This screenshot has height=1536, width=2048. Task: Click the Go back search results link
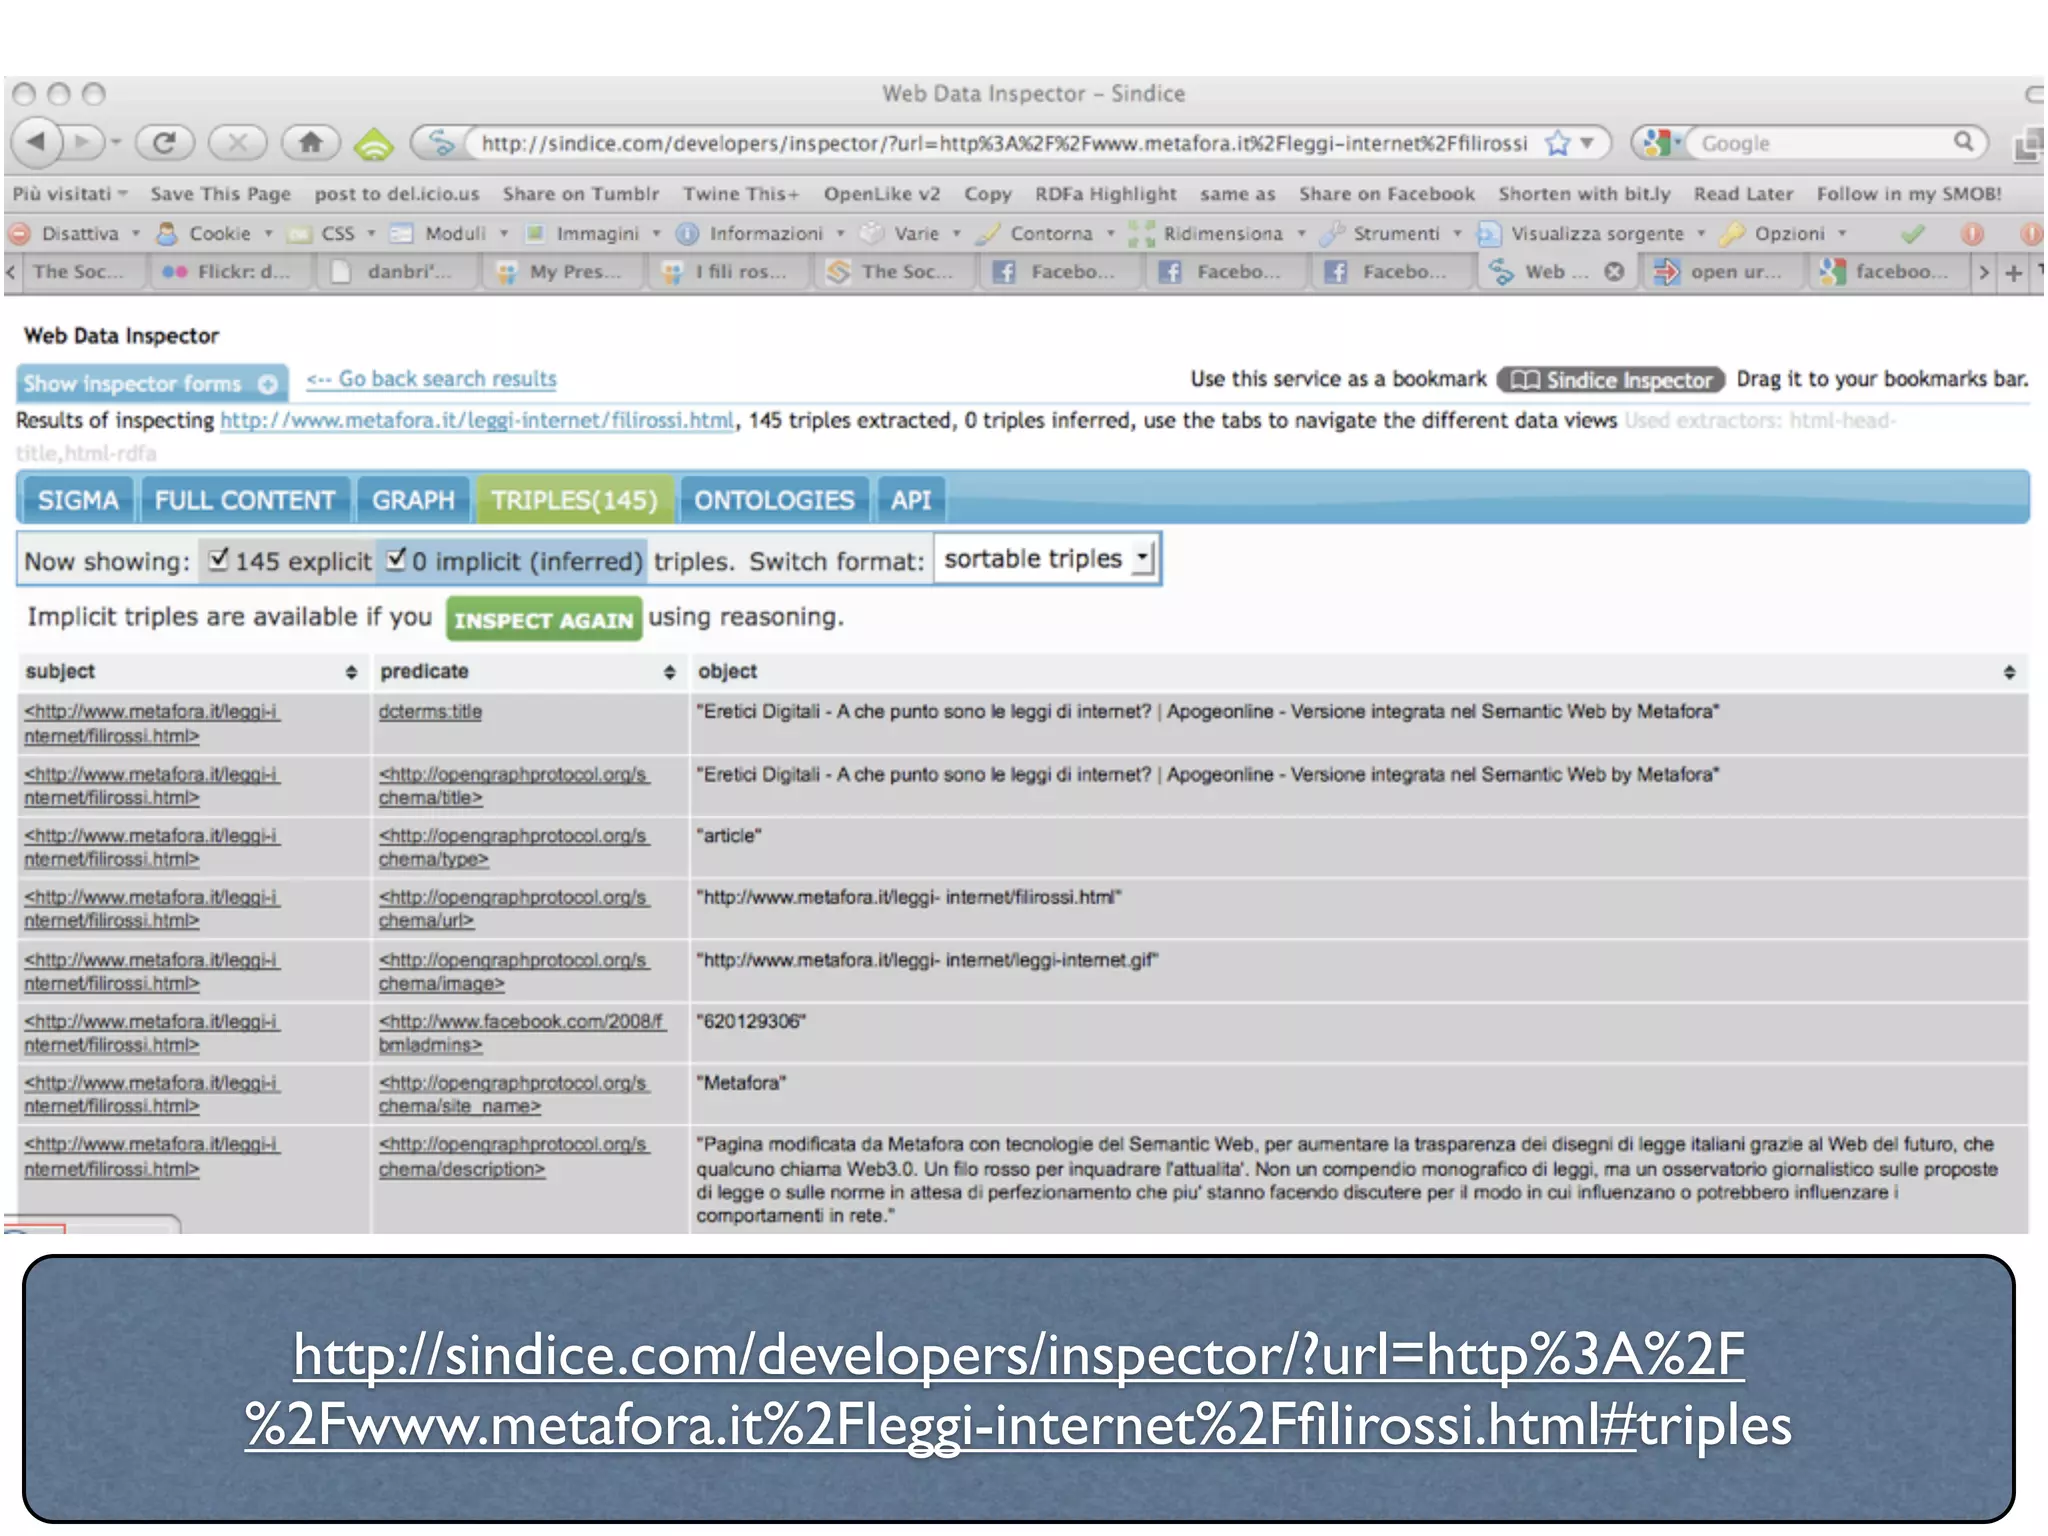coord(432,379)
